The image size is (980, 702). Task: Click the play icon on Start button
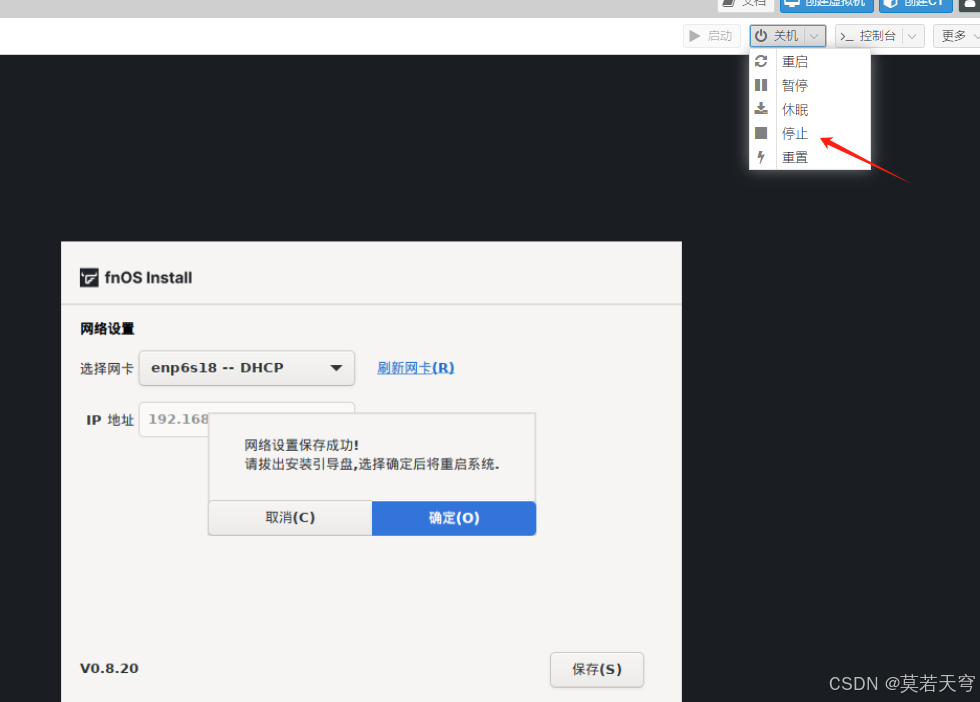click(694, 36)
